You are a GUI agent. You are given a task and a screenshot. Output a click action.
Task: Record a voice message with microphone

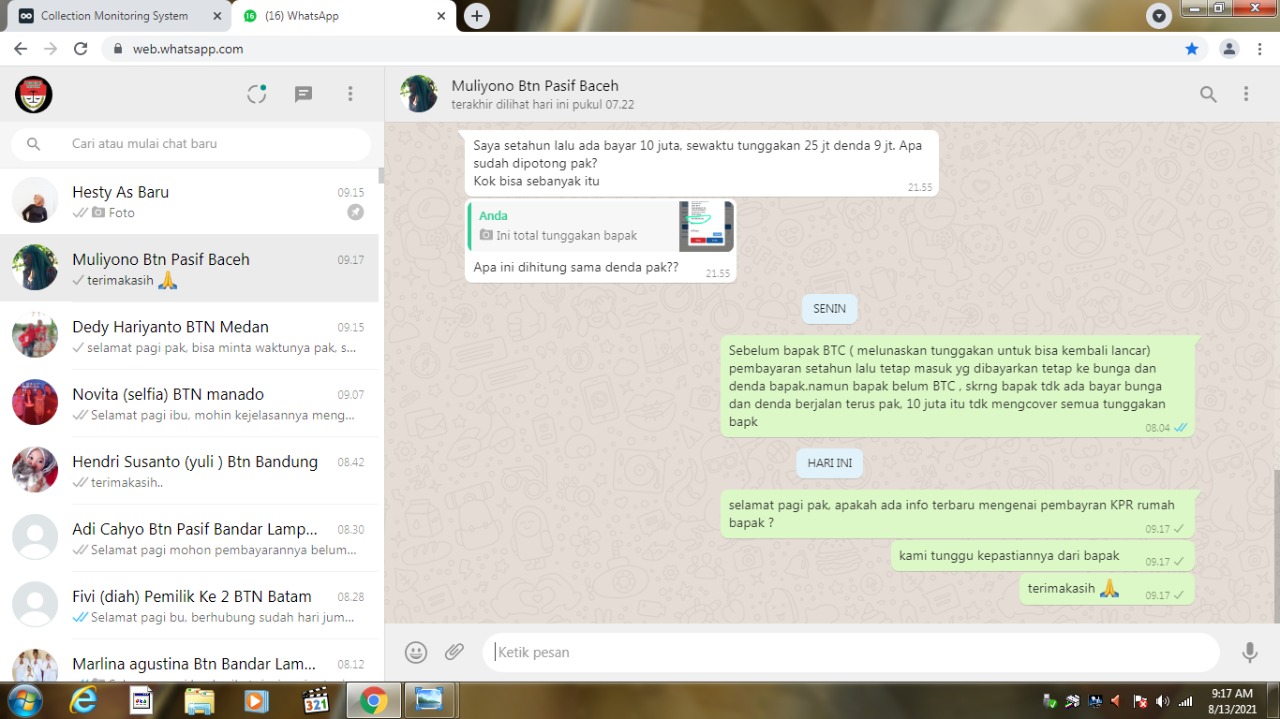click(1249, 652)
